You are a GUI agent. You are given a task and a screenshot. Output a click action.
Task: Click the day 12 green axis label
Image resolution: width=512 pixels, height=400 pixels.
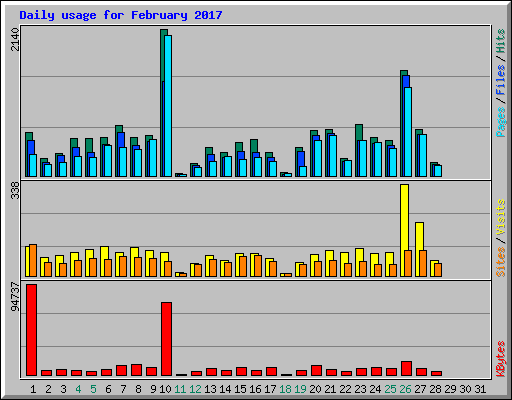coord(195,389)
